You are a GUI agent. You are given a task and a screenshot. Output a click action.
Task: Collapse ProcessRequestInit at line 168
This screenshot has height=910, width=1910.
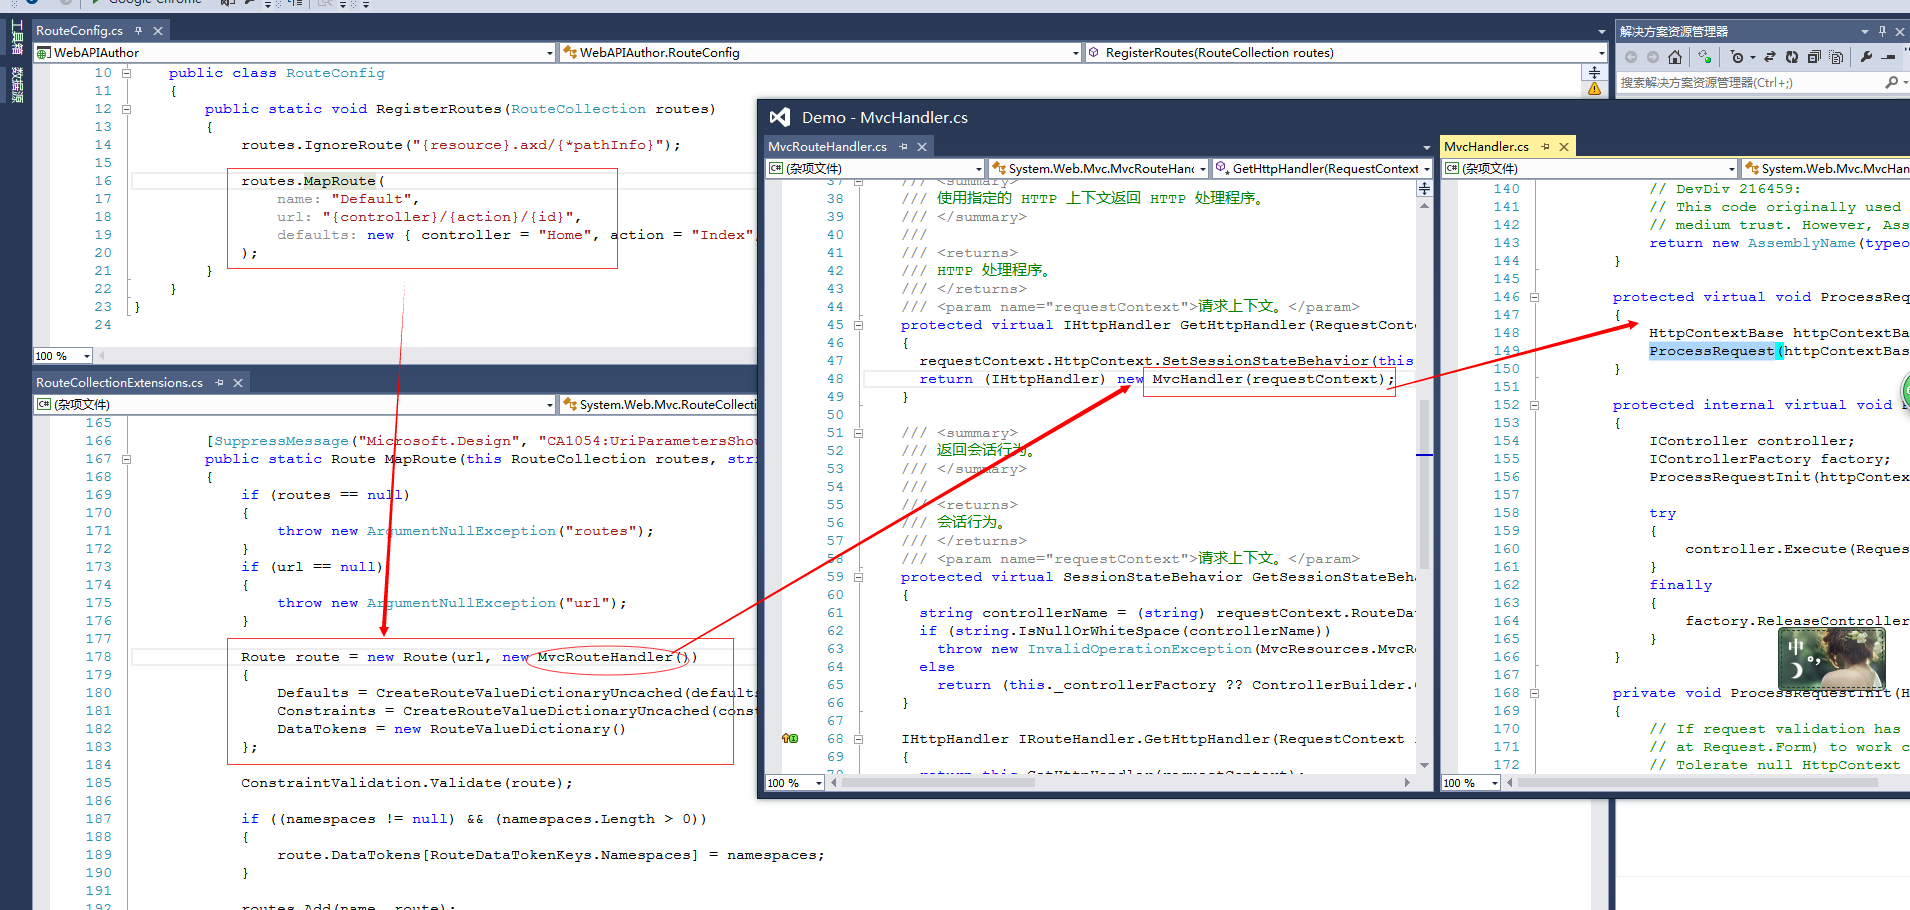click(x=1534, y=693)
